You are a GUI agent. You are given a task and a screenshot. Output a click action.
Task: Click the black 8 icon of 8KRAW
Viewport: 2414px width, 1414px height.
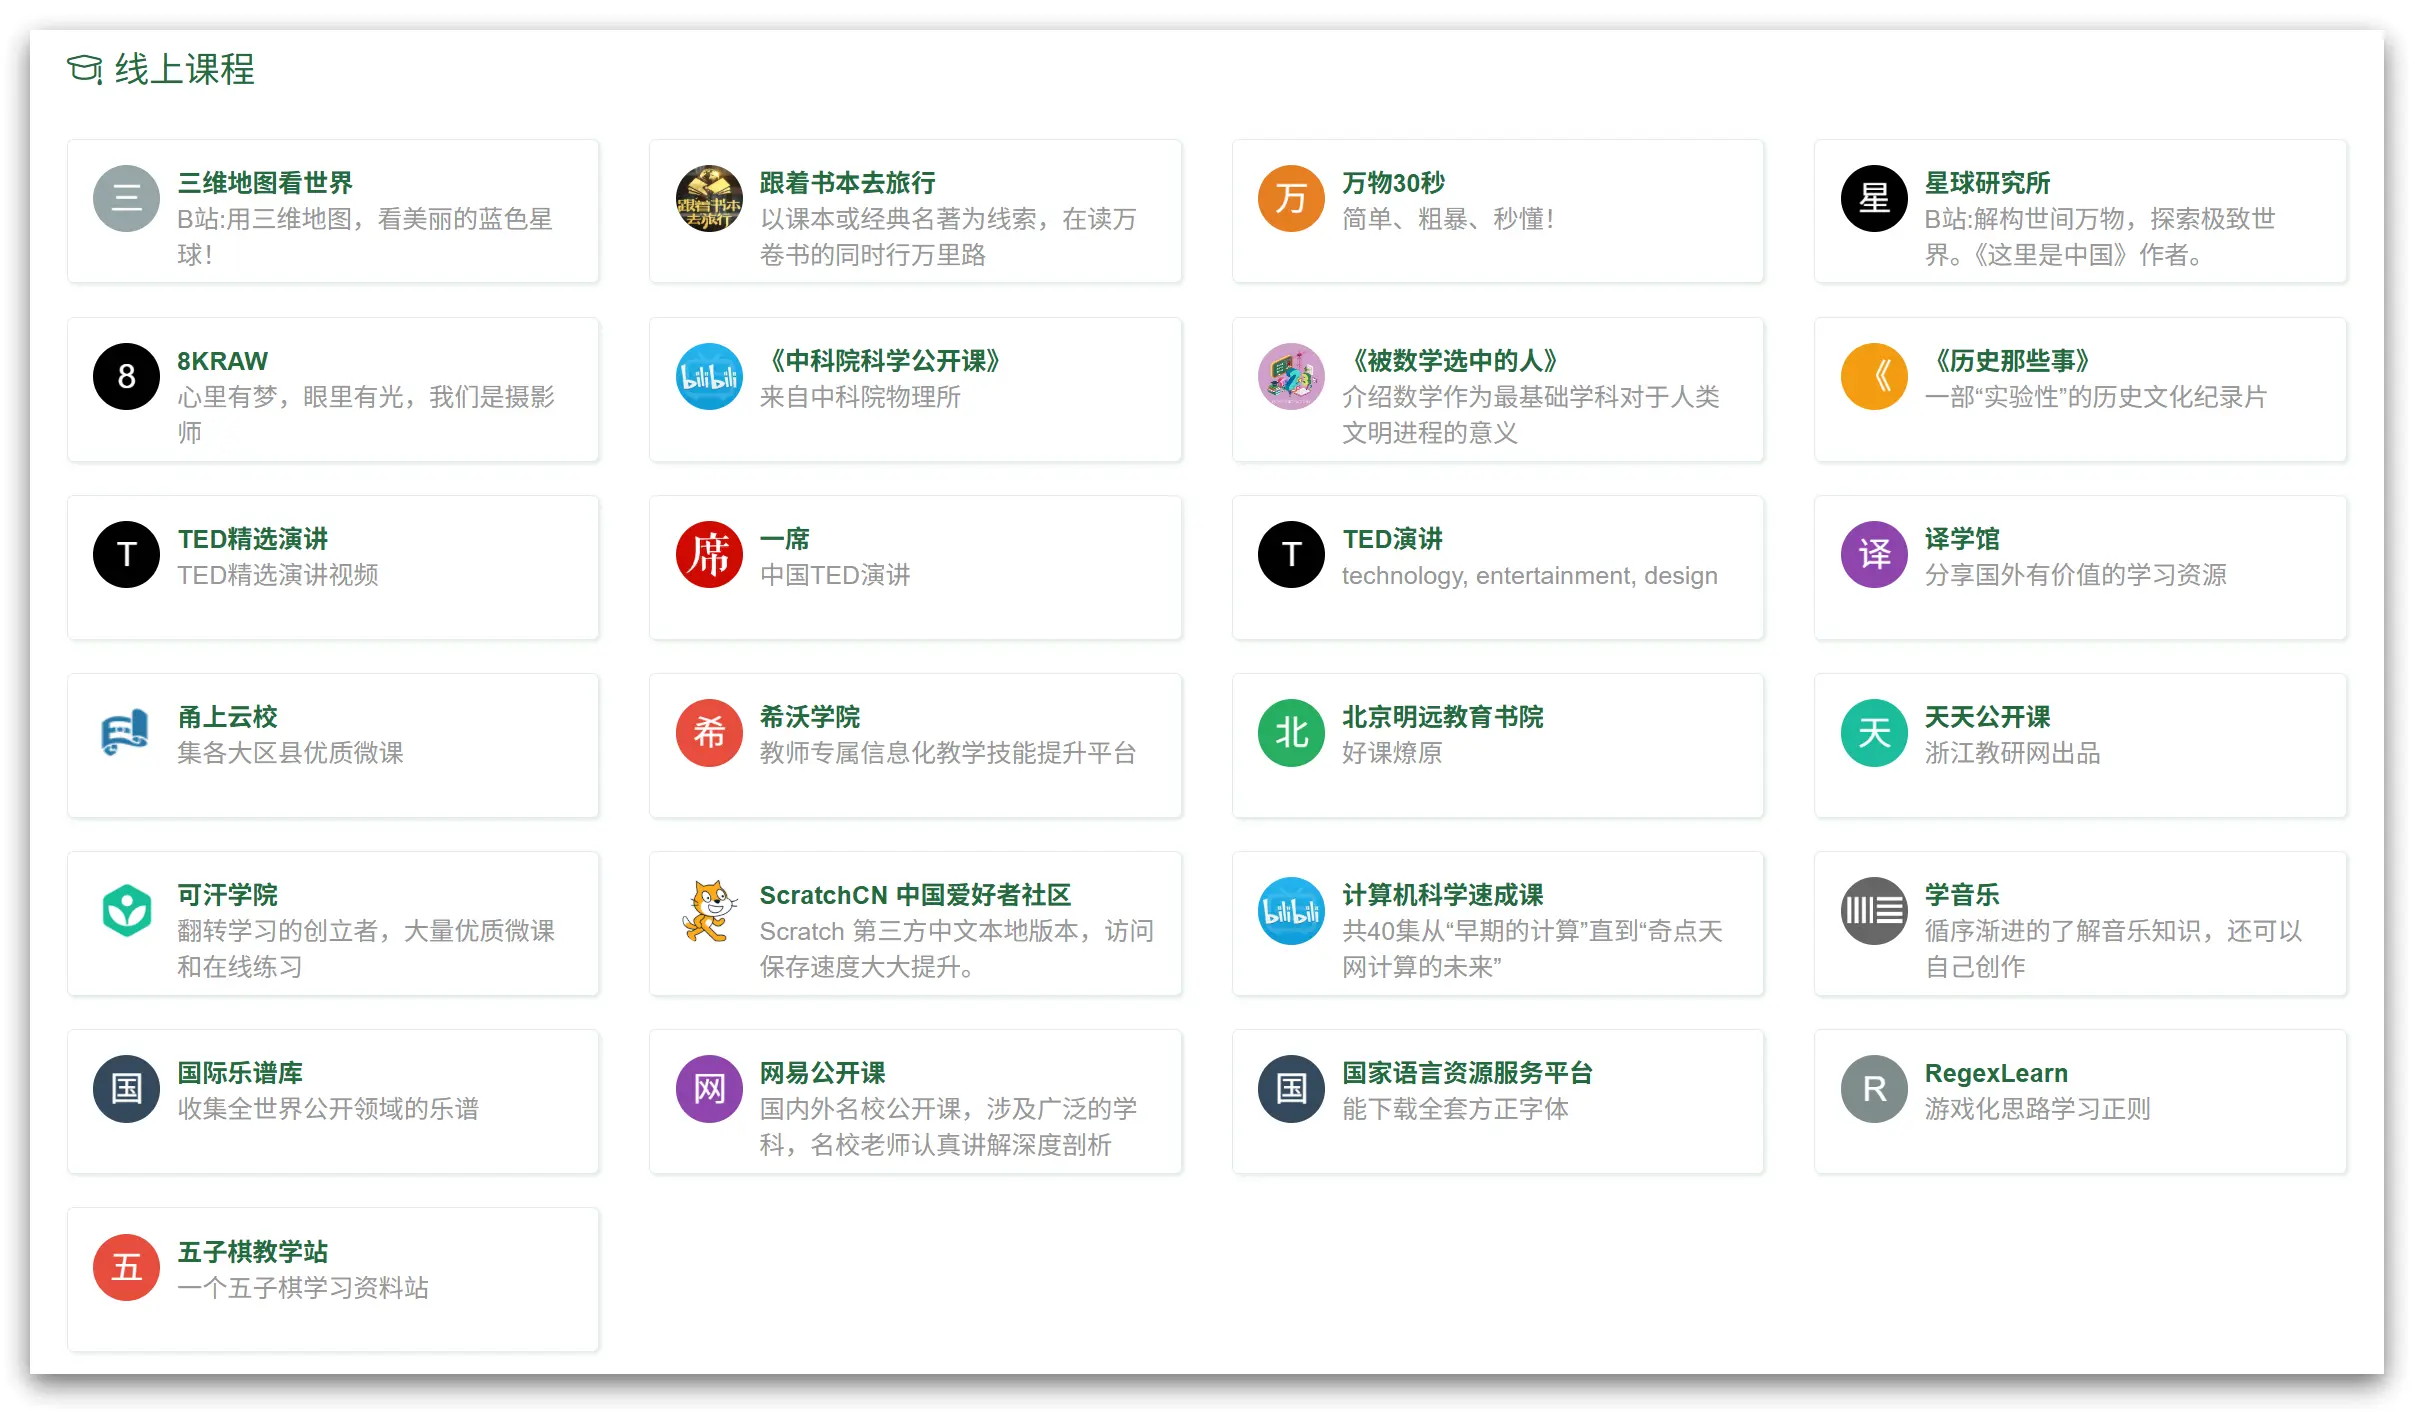[x=126, y=376]
